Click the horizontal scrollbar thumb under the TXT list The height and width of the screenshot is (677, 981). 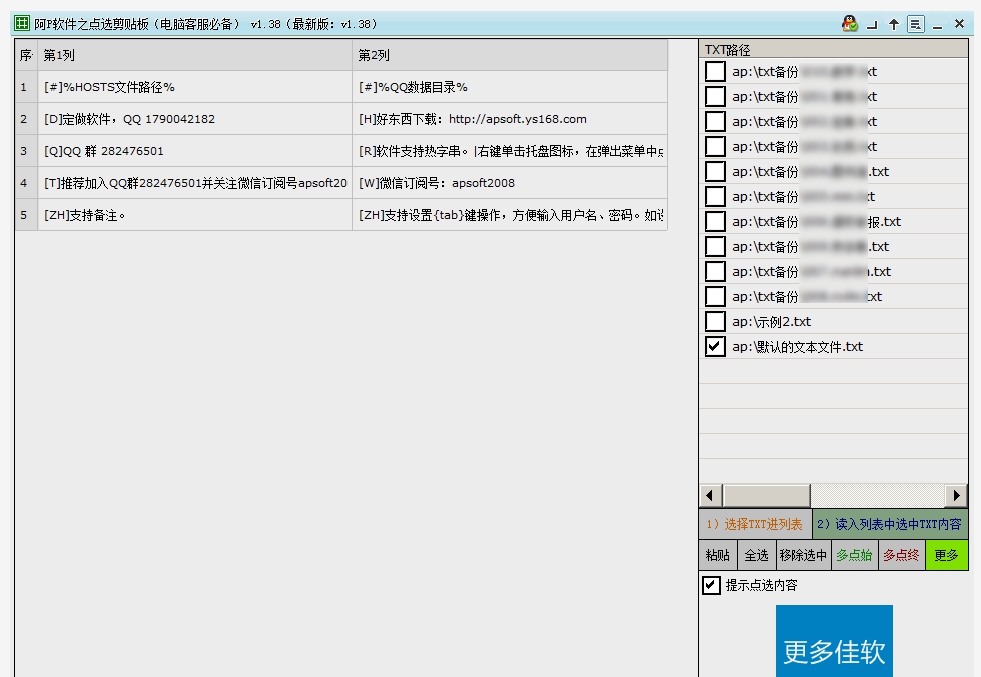766,496
